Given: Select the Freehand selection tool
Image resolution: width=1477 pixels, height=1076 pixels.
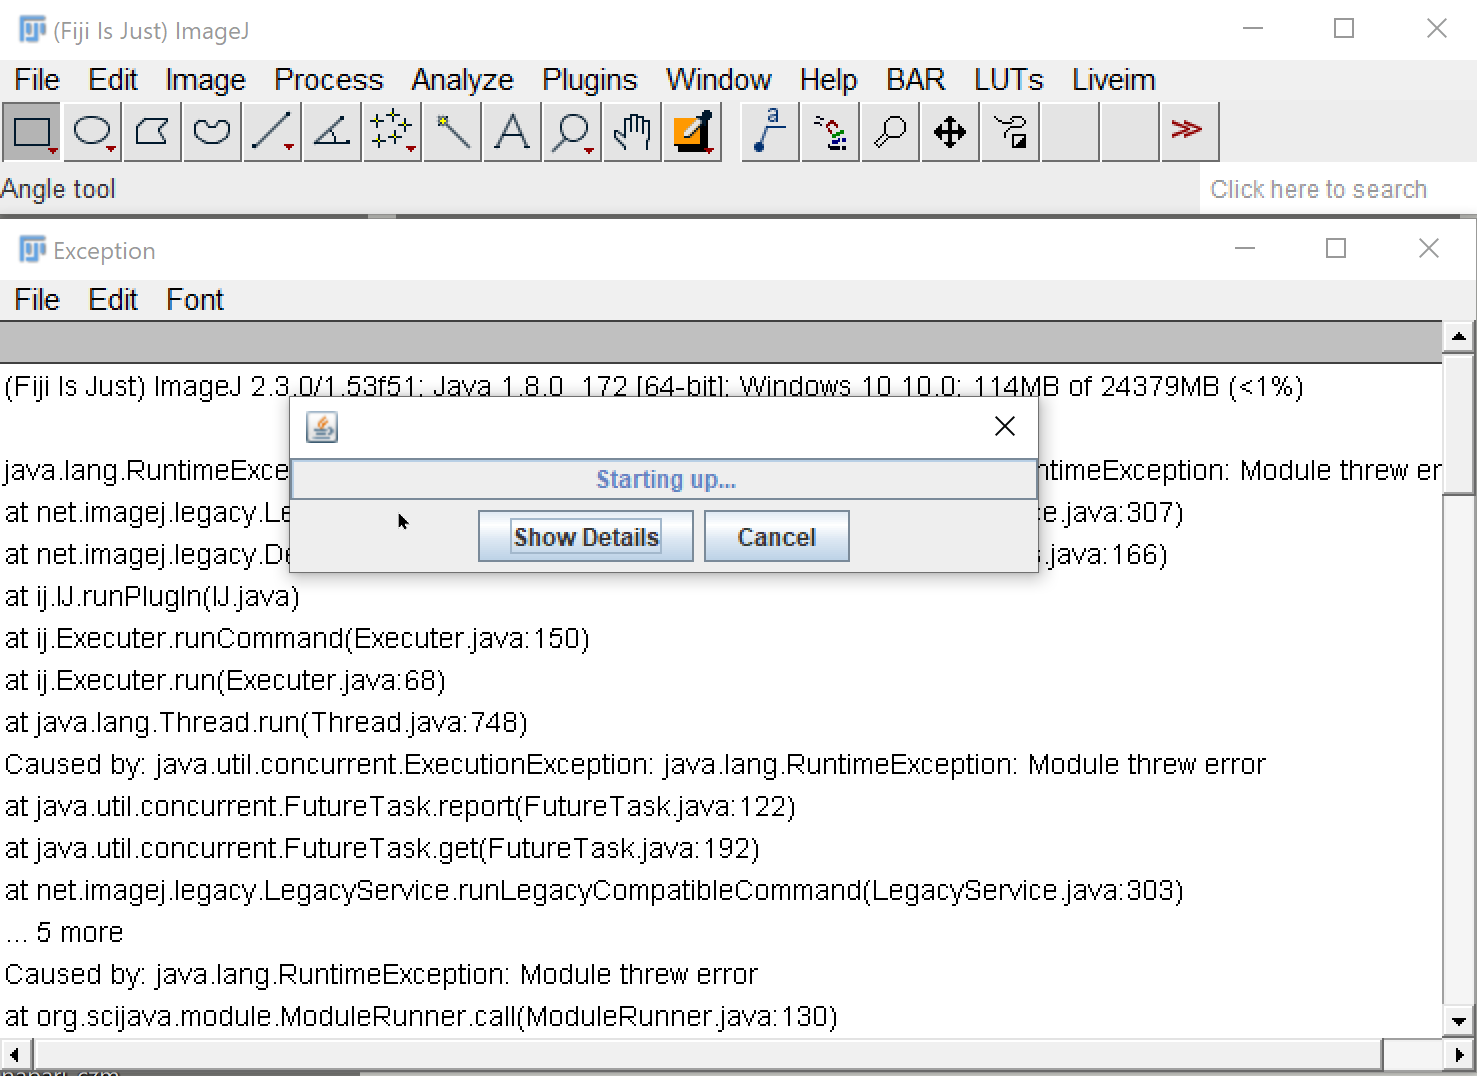Looking at the screenshot, I should pyautogui.click(x=211, y=131).
